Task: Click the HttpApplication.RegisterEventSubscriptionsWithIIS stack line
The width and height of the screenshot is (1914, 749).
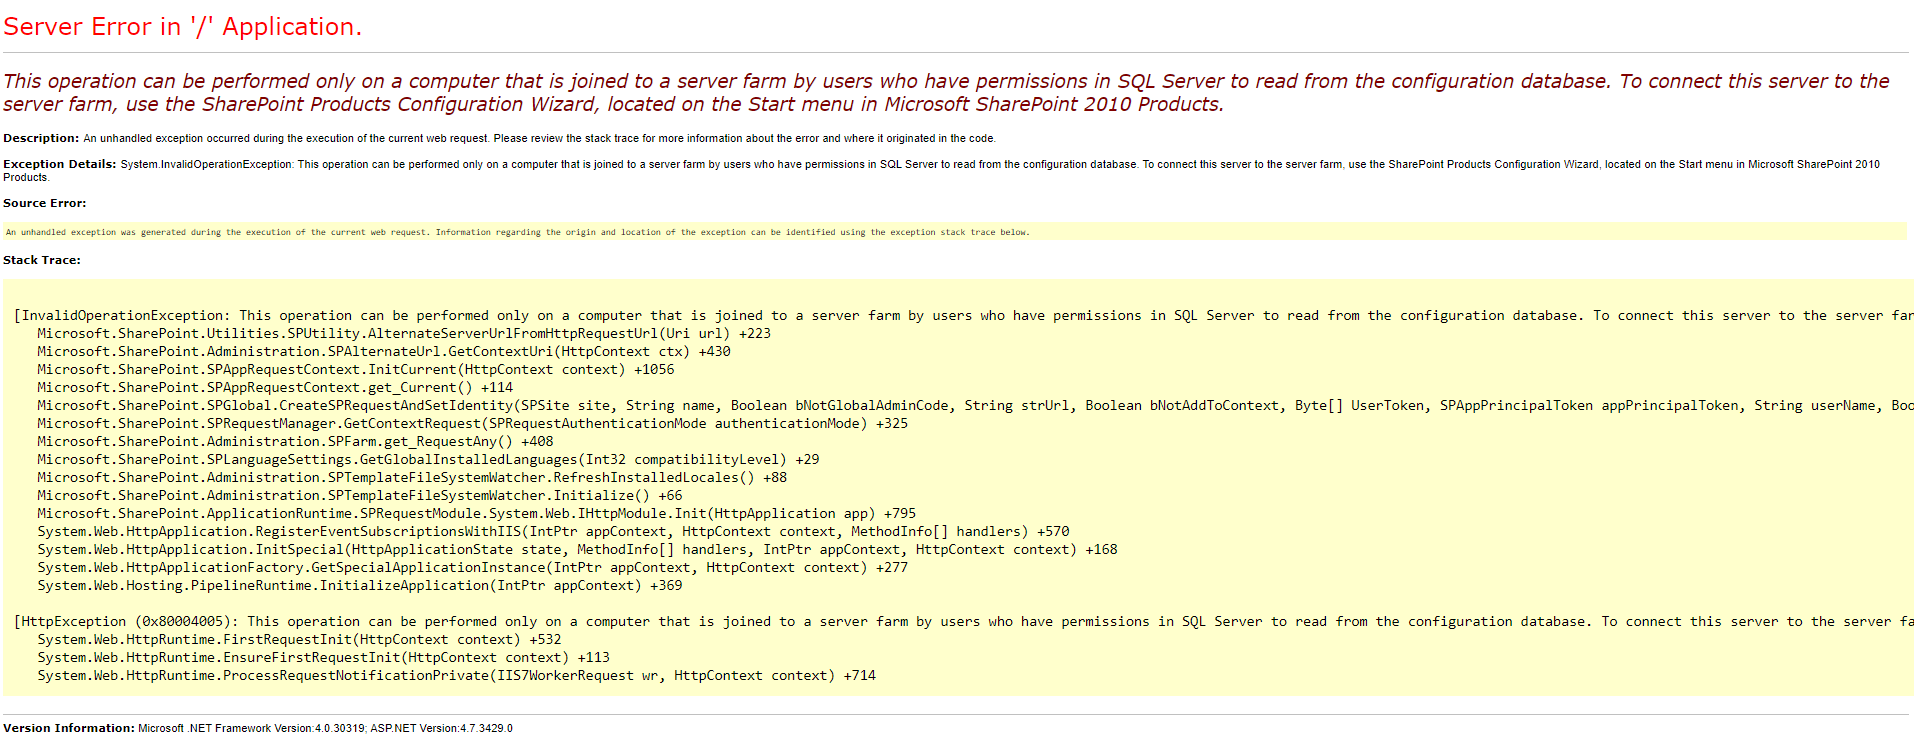Action: tap(553, 531)
